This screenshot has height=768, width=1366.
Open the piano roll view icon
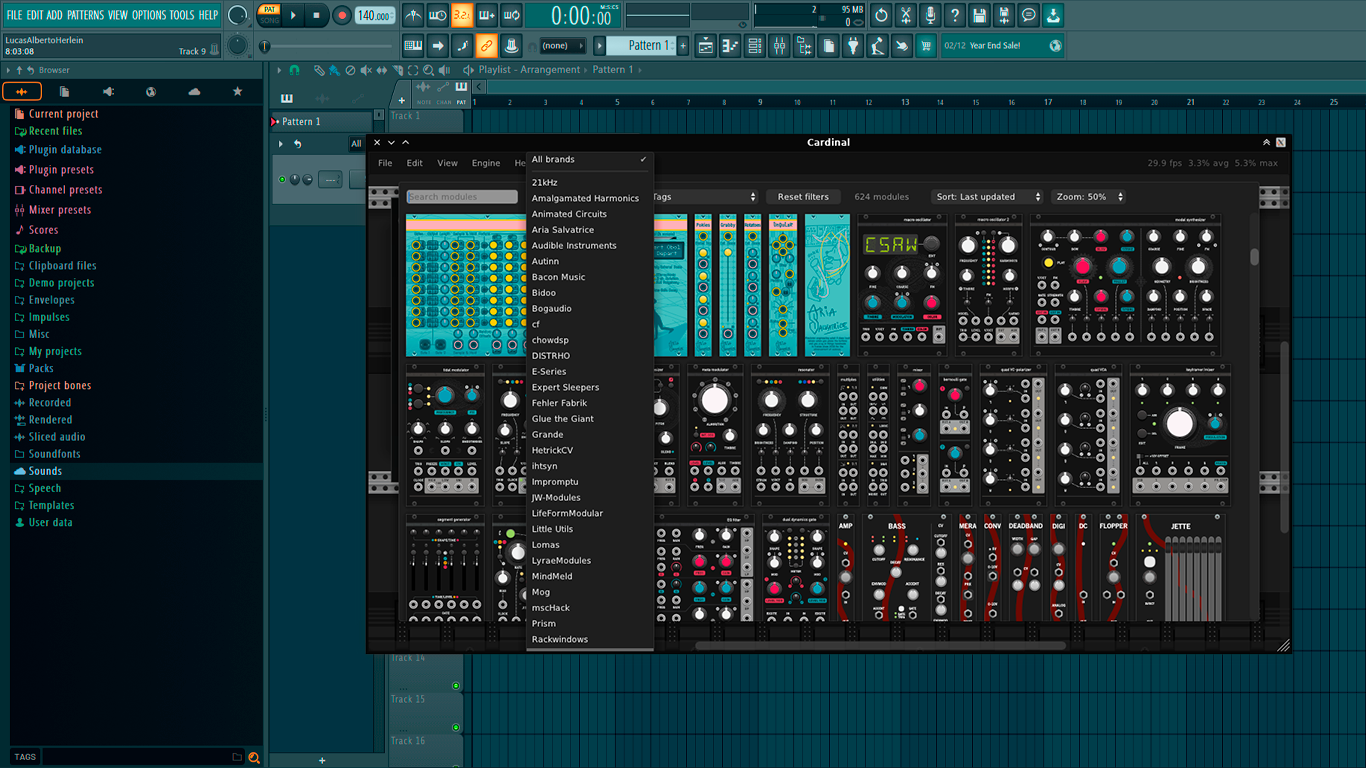(730, 46)
